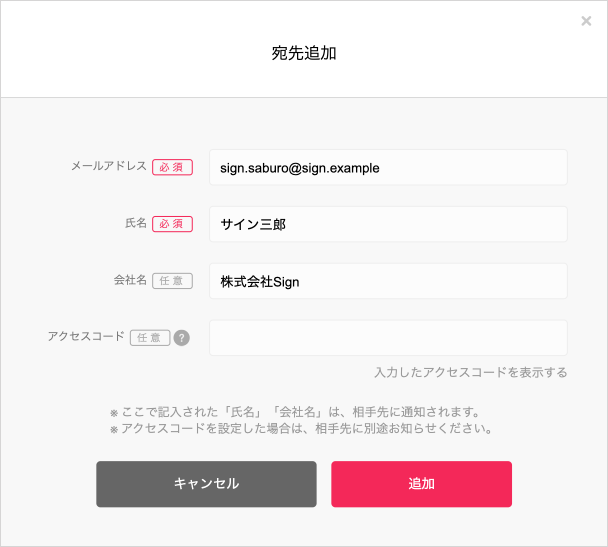
Task: Close the 宛先追加 dialog with the X
Action: point(586,21)
